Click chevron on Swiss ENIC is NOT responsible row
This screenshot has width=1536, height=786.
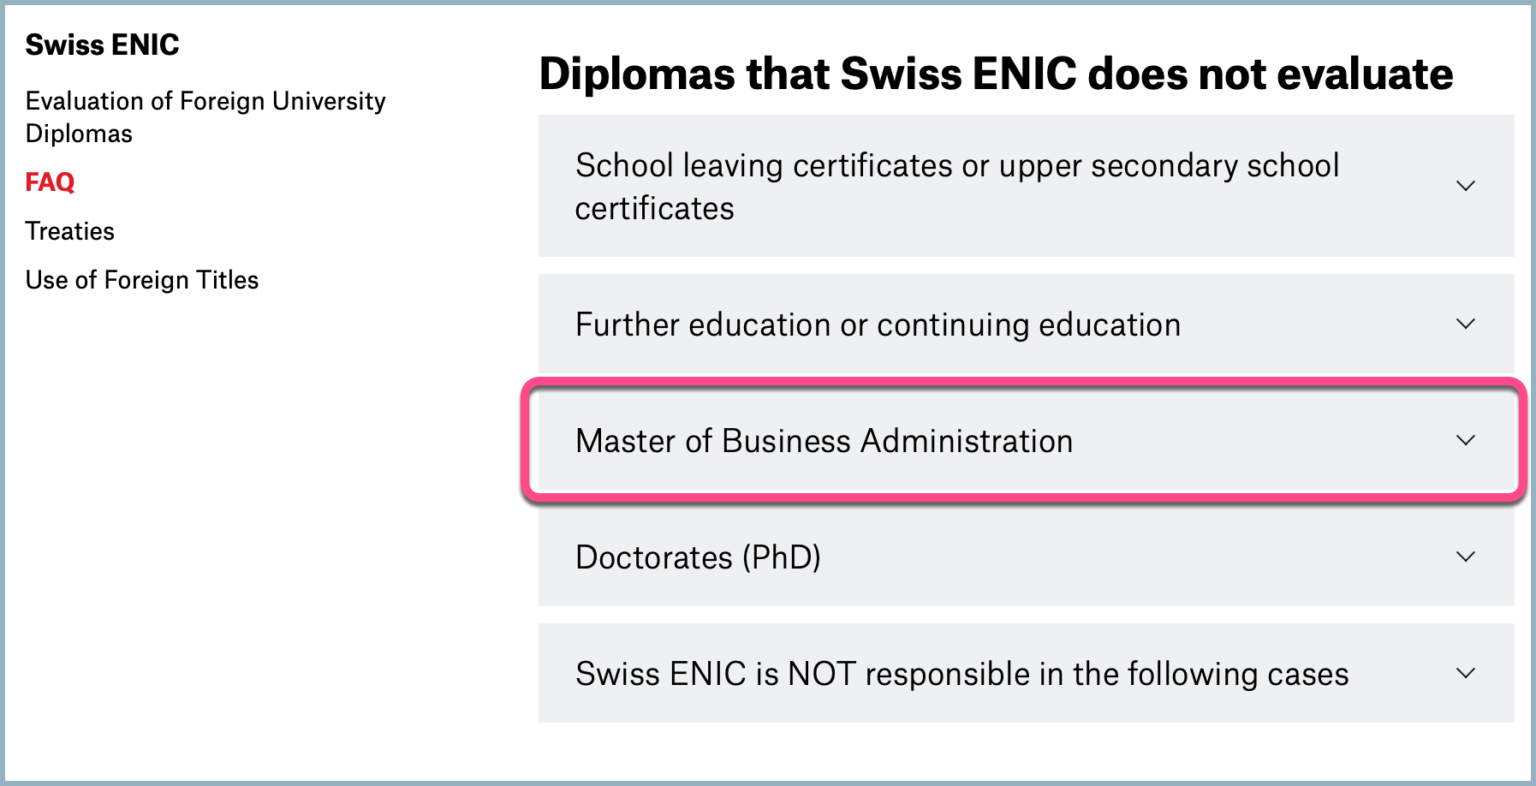click(x=1465, y=673)
